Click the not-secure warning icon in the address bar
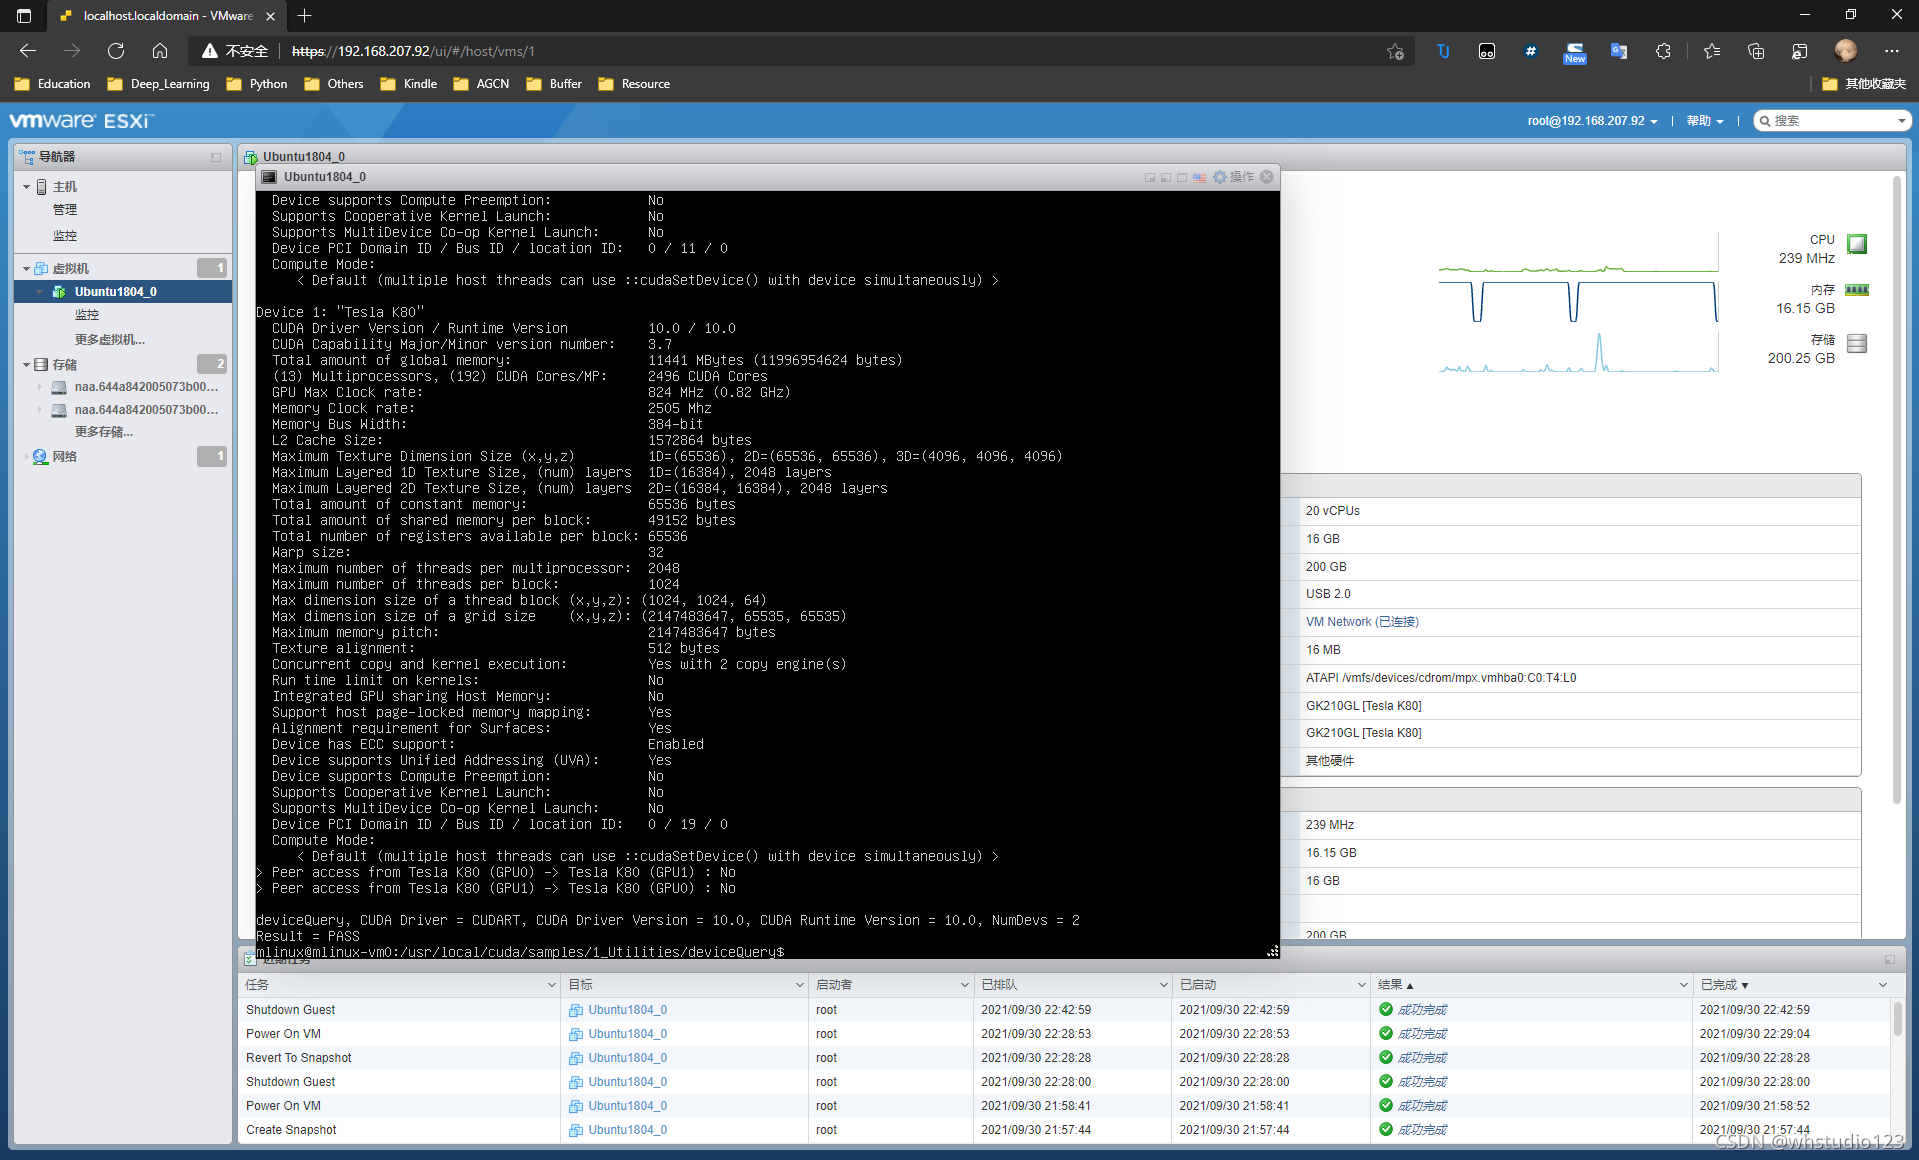1919x1160 pixels. point(210,51)
